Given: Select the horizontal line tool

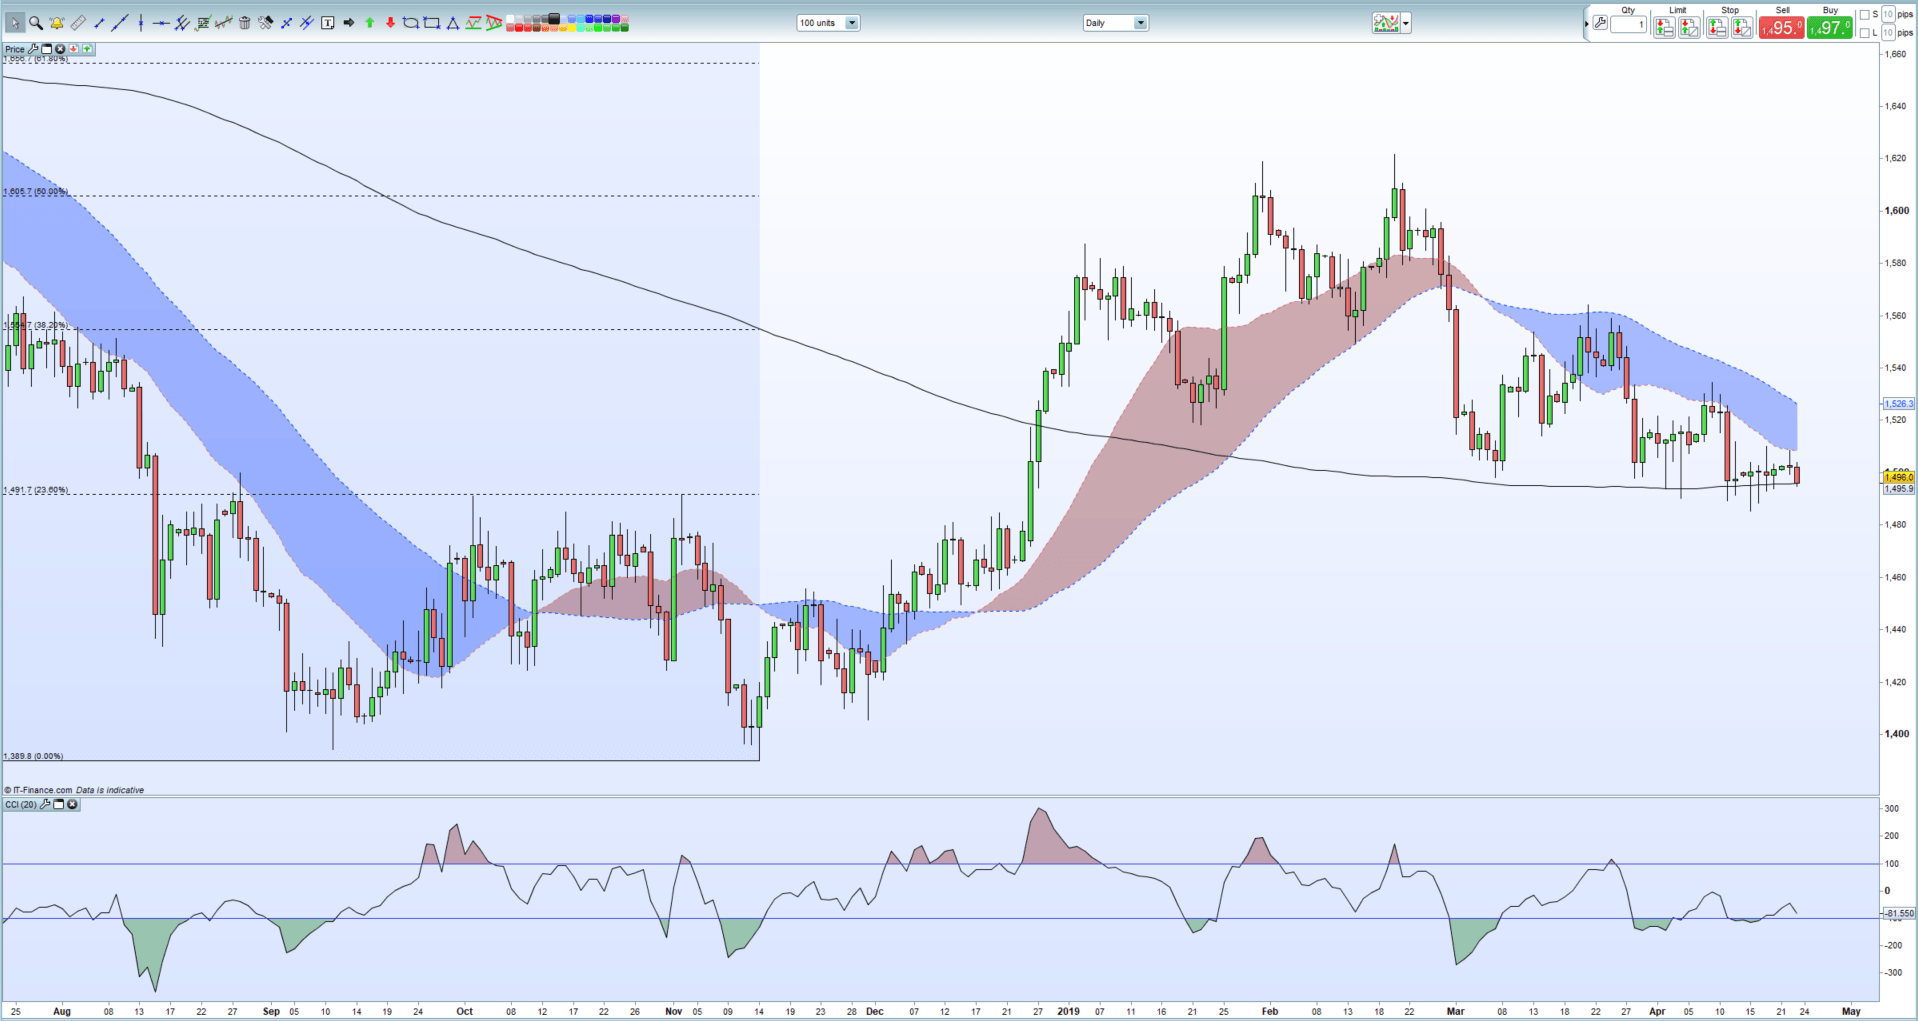Looking at the screenshot, I should [161, 23].
